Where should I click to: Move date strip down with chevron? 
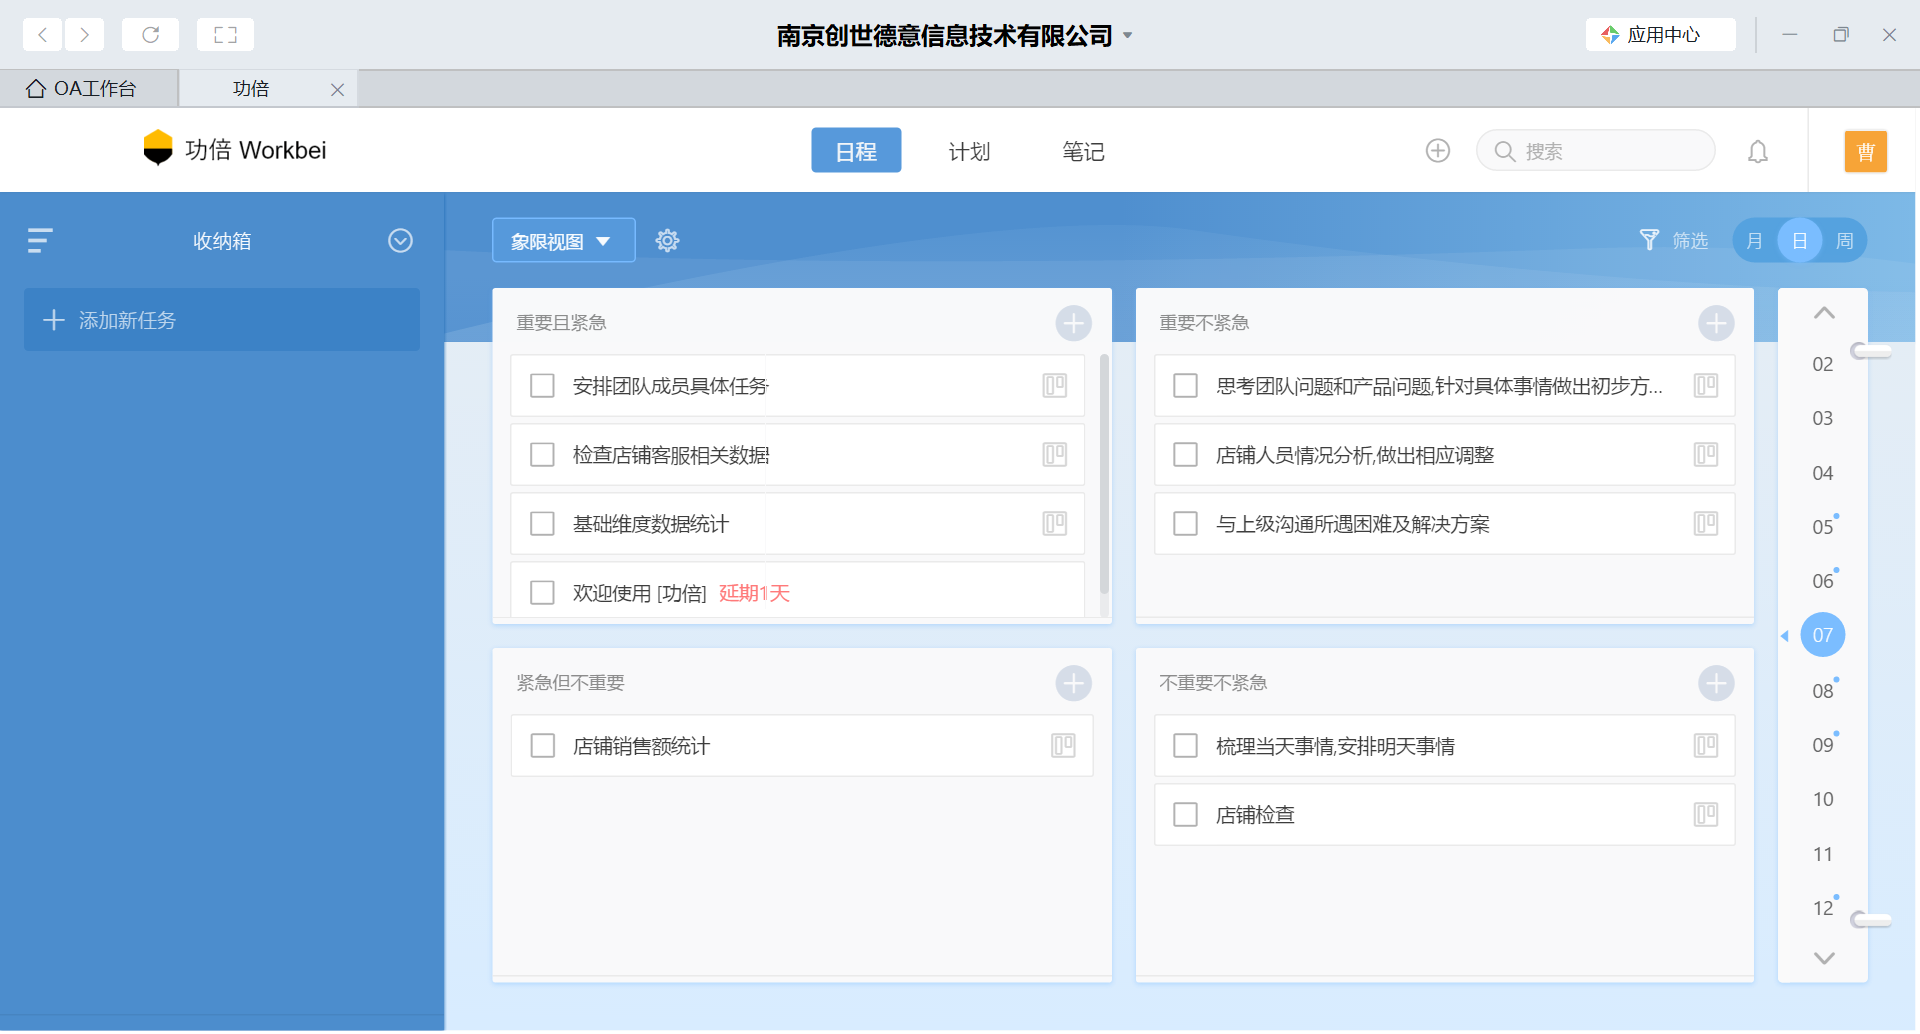[x=1824, y=958]
